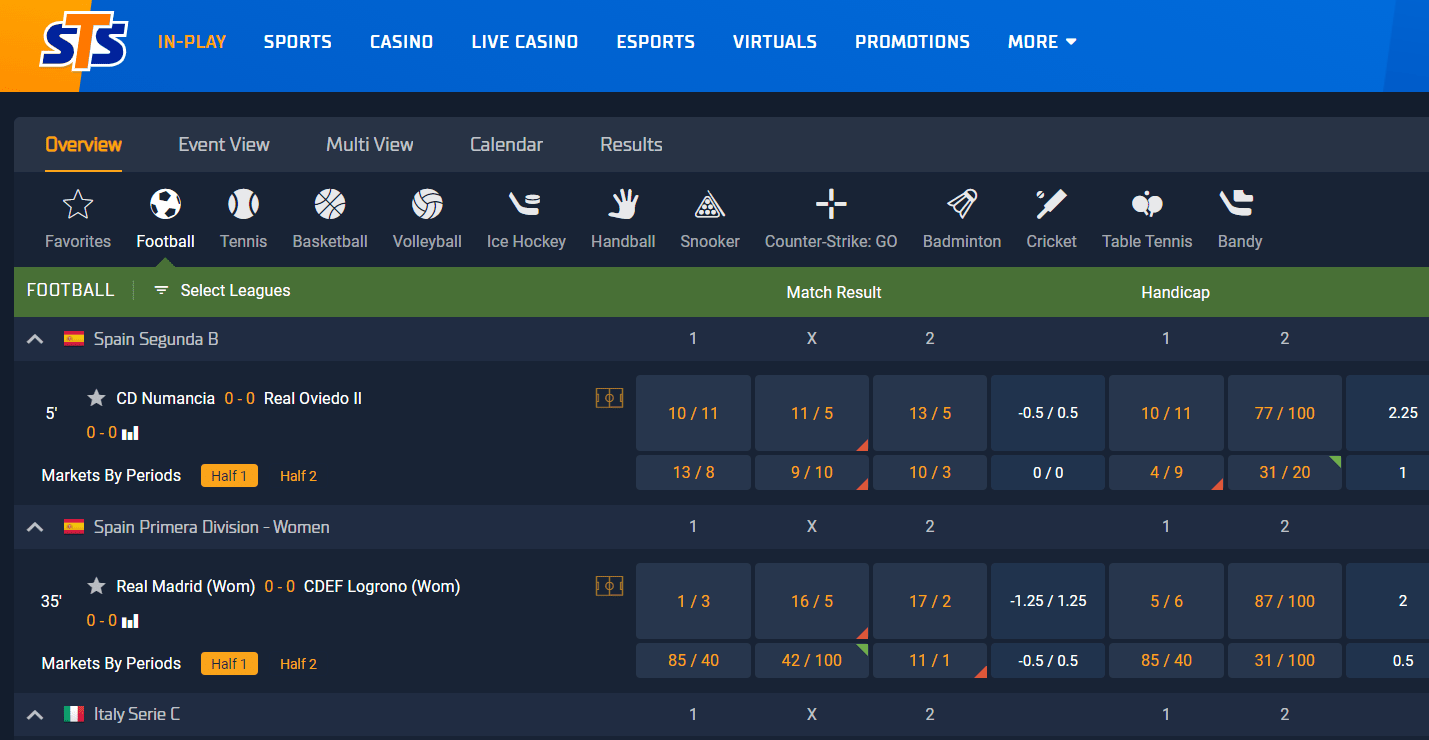Select handicap odds 87 / 100
1429x740 pixels.
click(x=1285, y=601)
